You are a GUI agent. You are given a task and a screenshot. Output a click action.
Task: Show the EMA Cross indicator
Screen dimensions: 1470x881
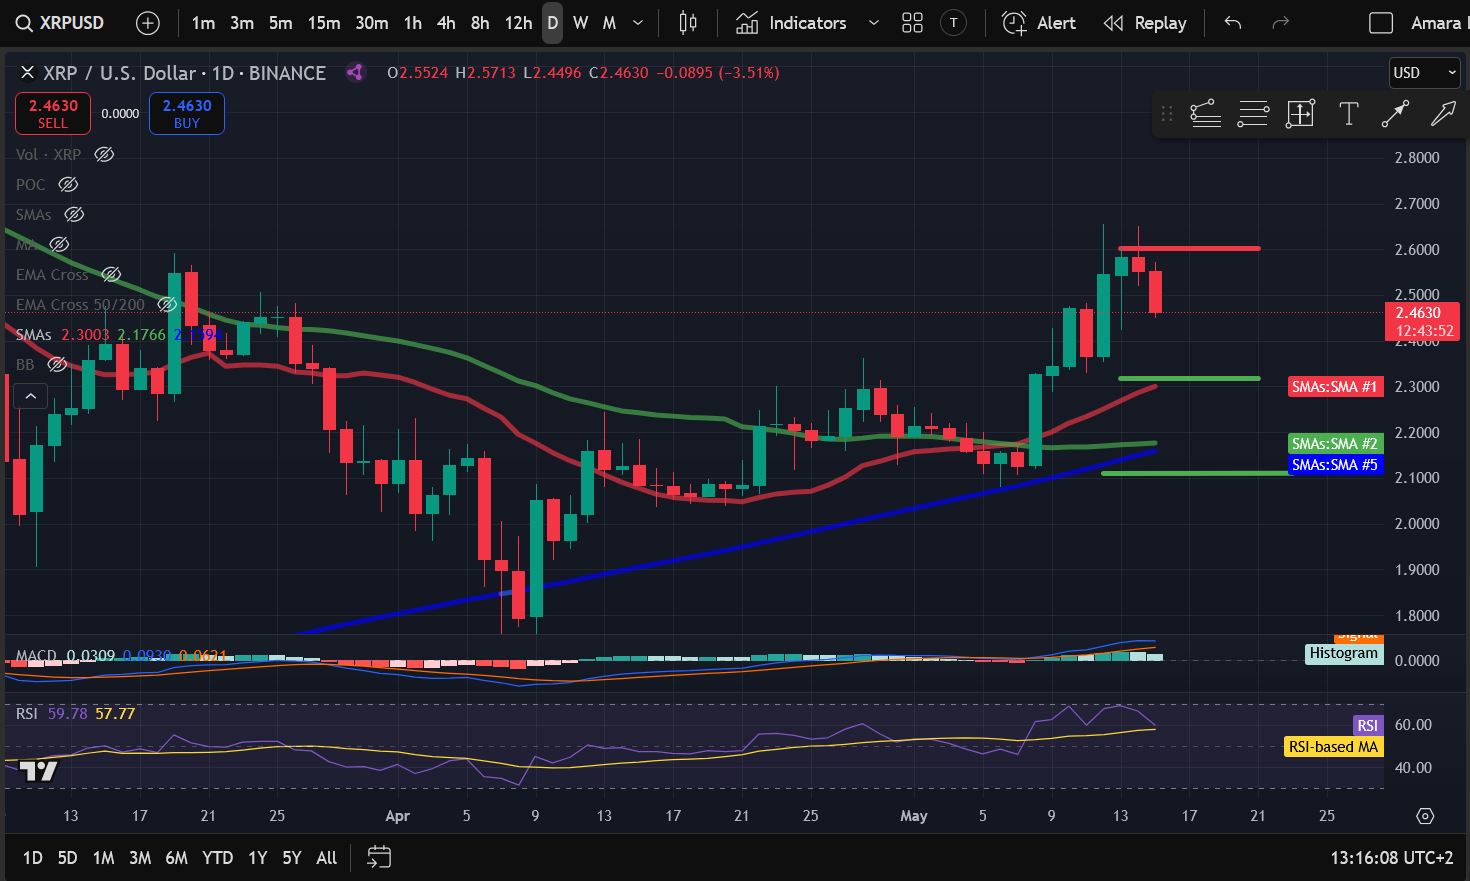click(x=111, y=274)
